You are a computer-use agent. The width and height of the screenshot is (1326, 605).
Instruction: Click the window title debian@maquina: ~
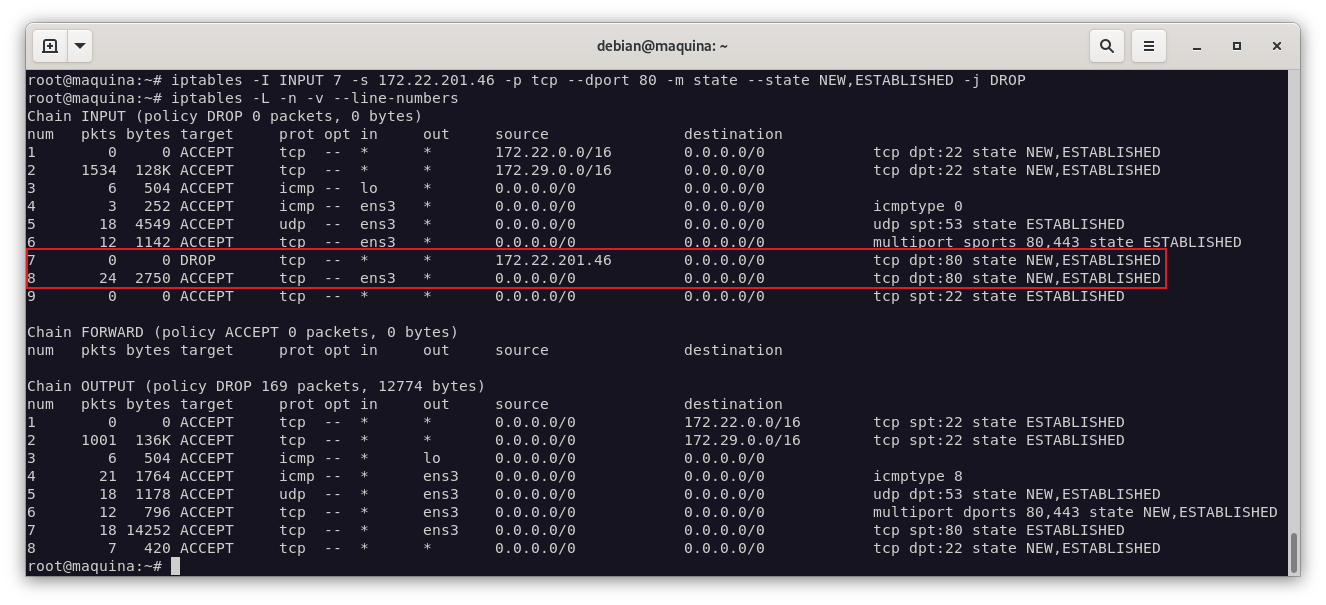click(x=662, y=46)
